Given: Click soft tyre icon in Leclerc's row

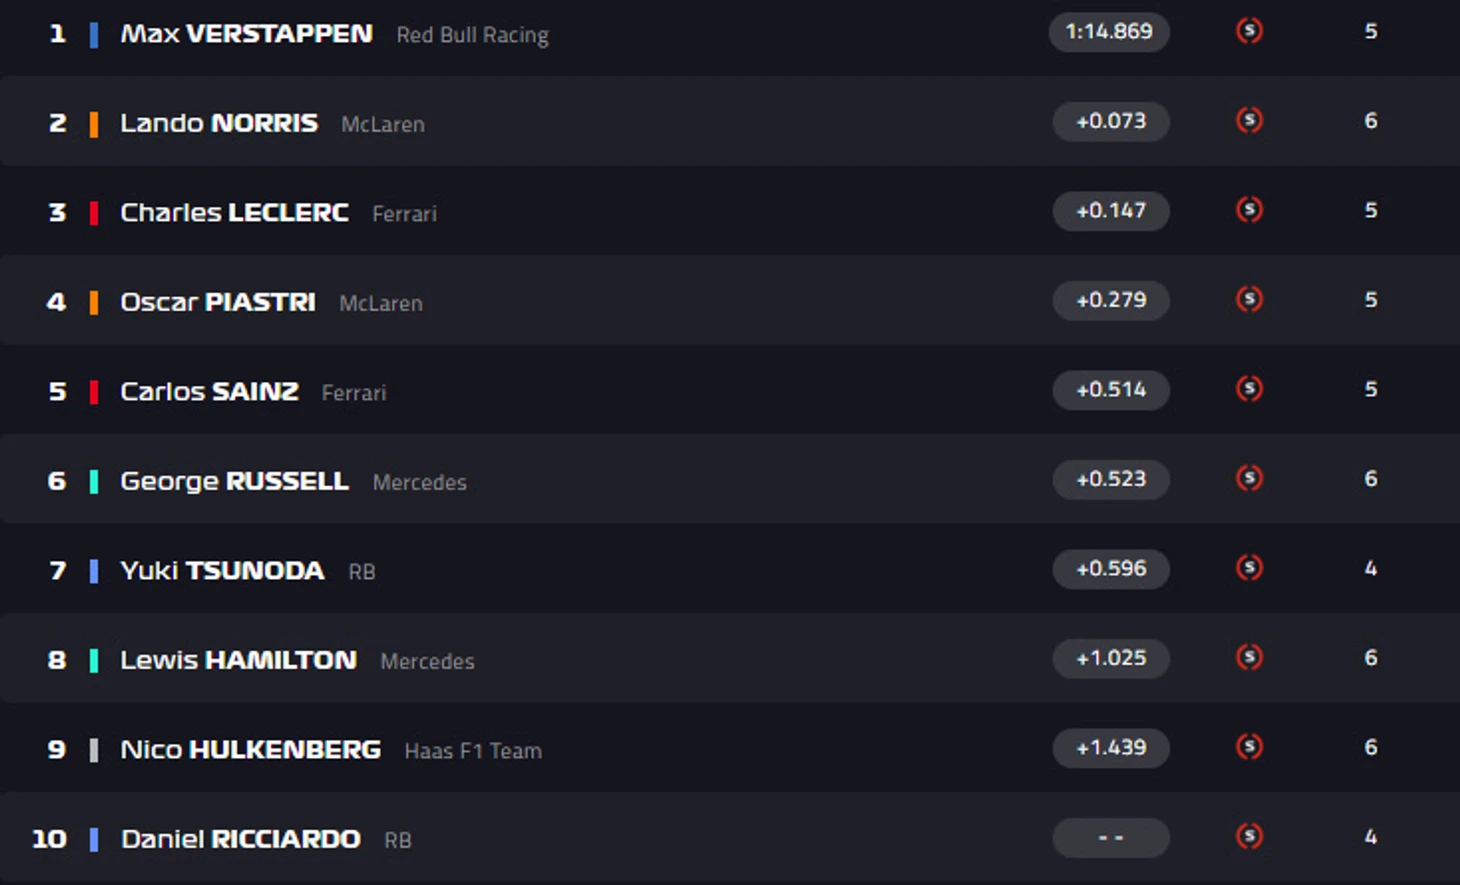Looking at the screenshot, I should pos(1249,210).
